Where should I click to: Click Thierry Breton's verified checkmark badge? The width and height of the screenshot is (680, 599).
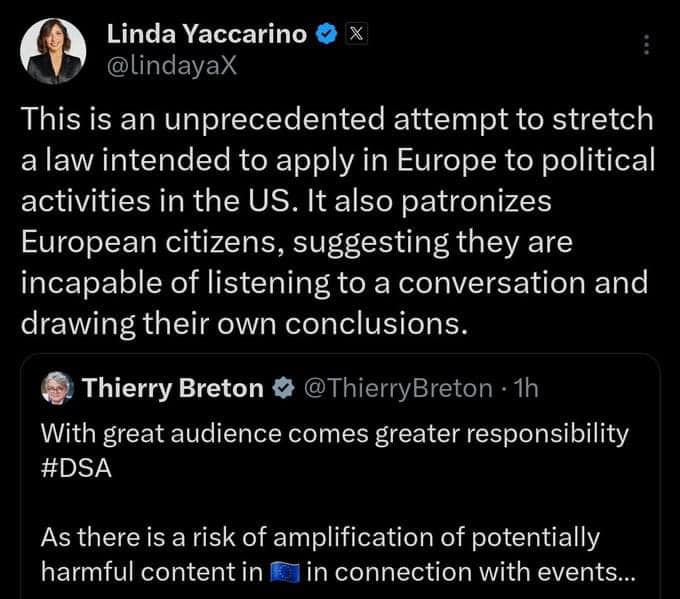(283, 388)
